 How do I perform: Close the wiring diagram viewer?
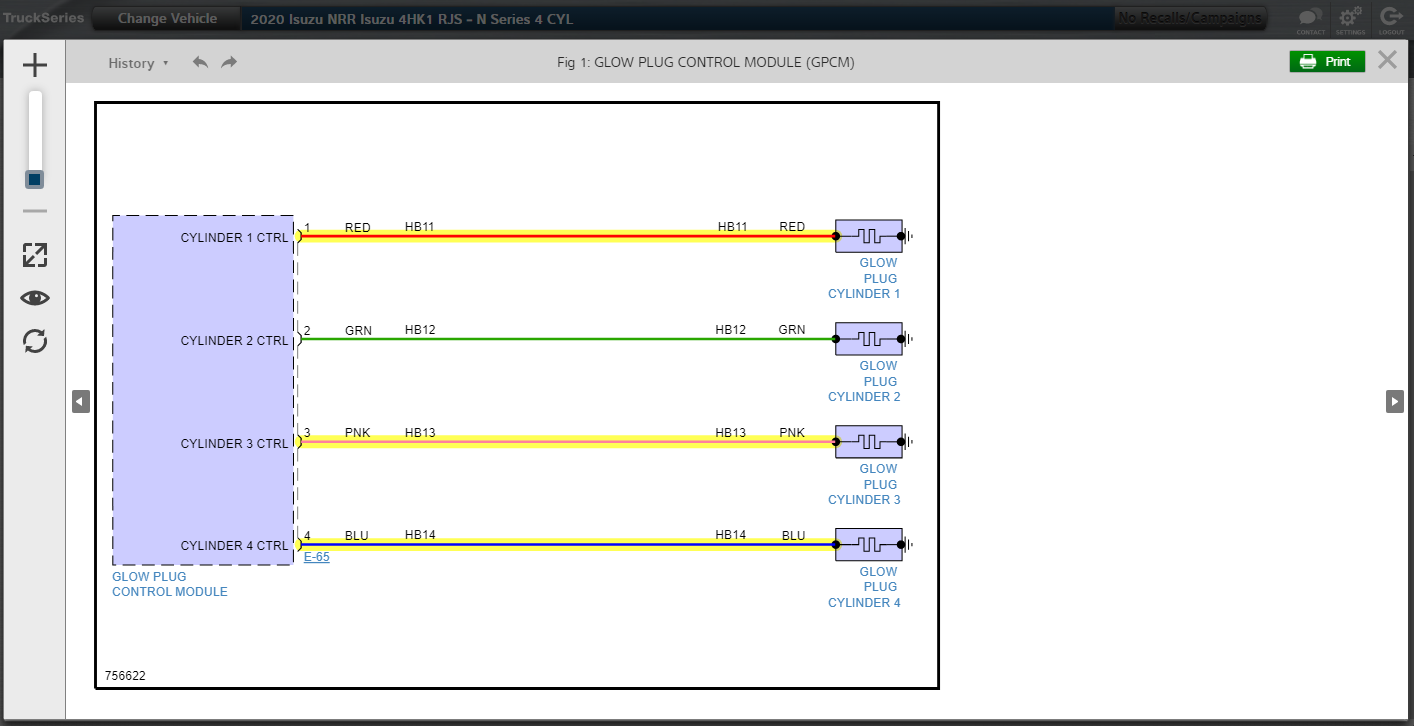point(1387,60)
